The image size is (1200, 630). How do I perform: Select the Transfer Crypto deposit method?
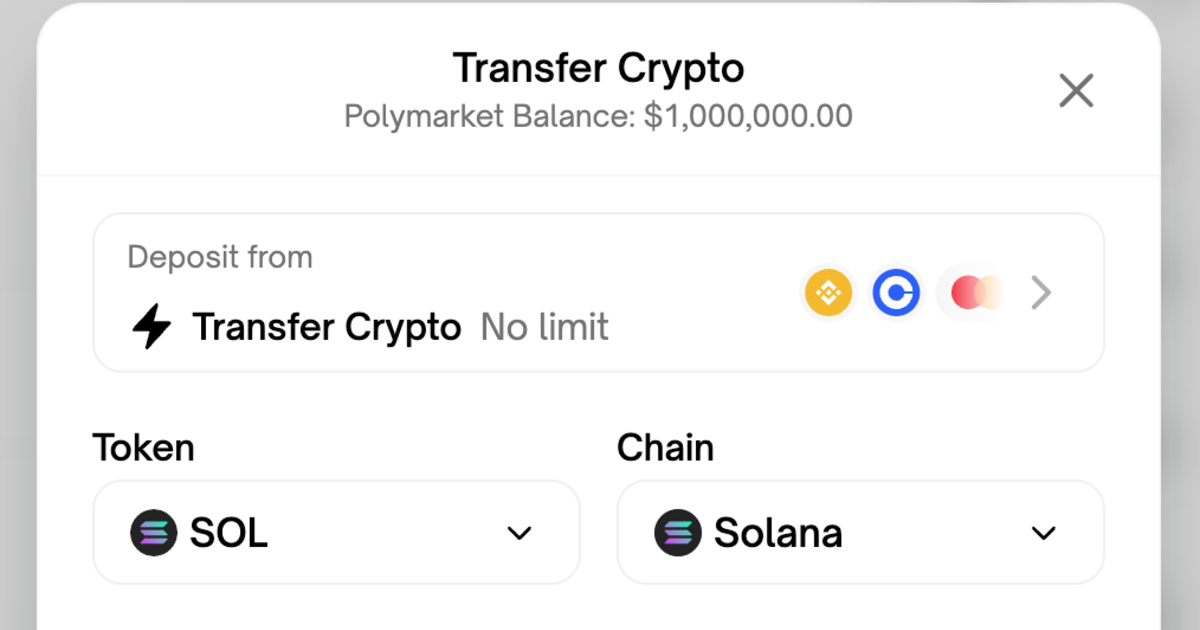(x=598, y=293)
